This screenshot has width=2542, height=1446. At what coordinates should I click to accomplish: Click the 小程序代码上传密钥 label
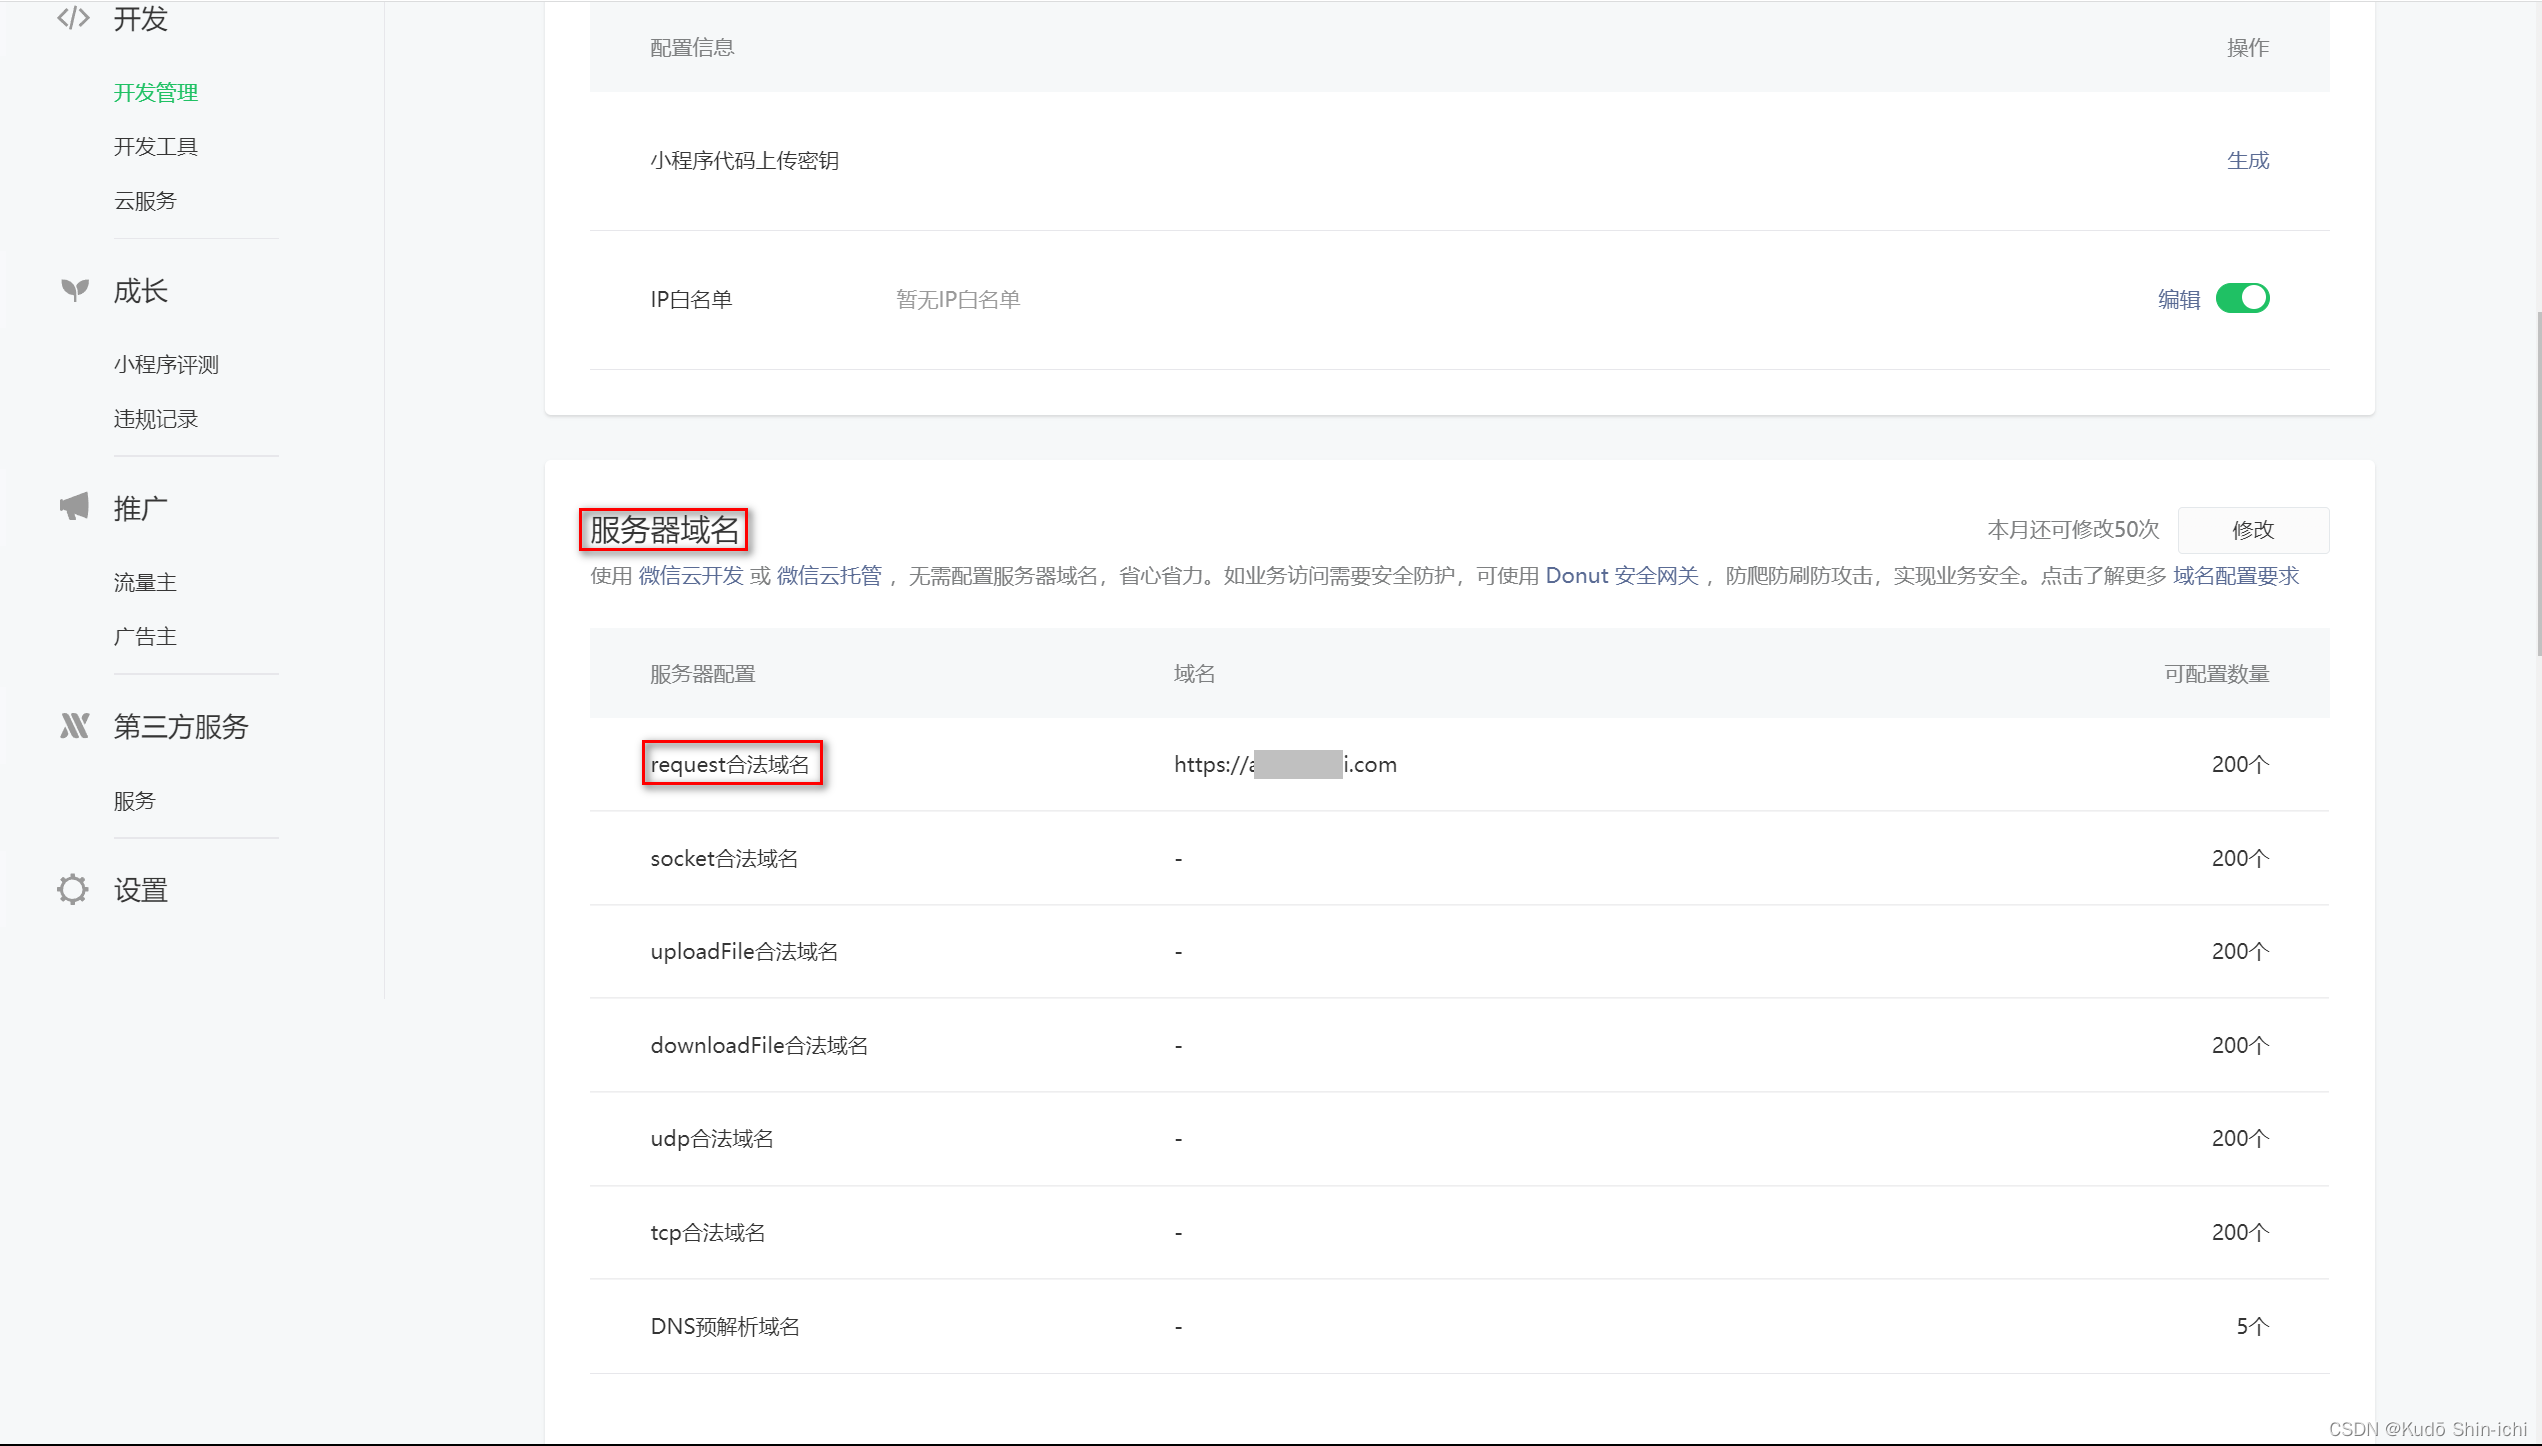[x=744, y=161]
